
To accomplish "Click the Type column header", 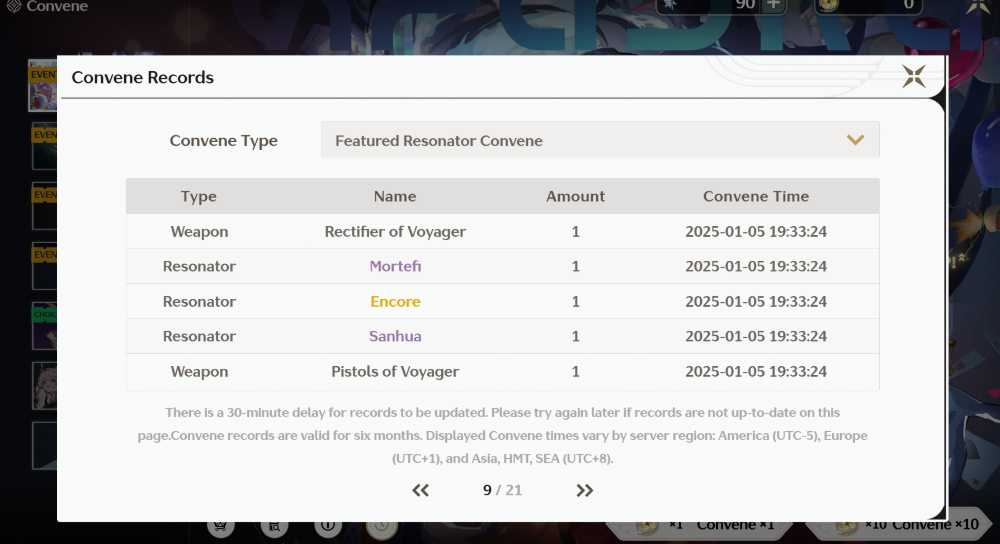I will (x=198, y=196).
